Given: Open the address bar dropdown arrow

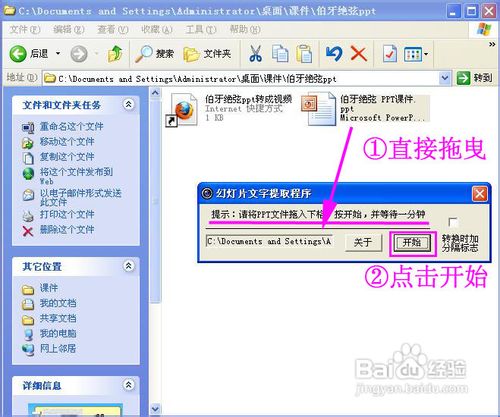Looking at the screenshot, I should pyautogui.click(x=445, y=78).
